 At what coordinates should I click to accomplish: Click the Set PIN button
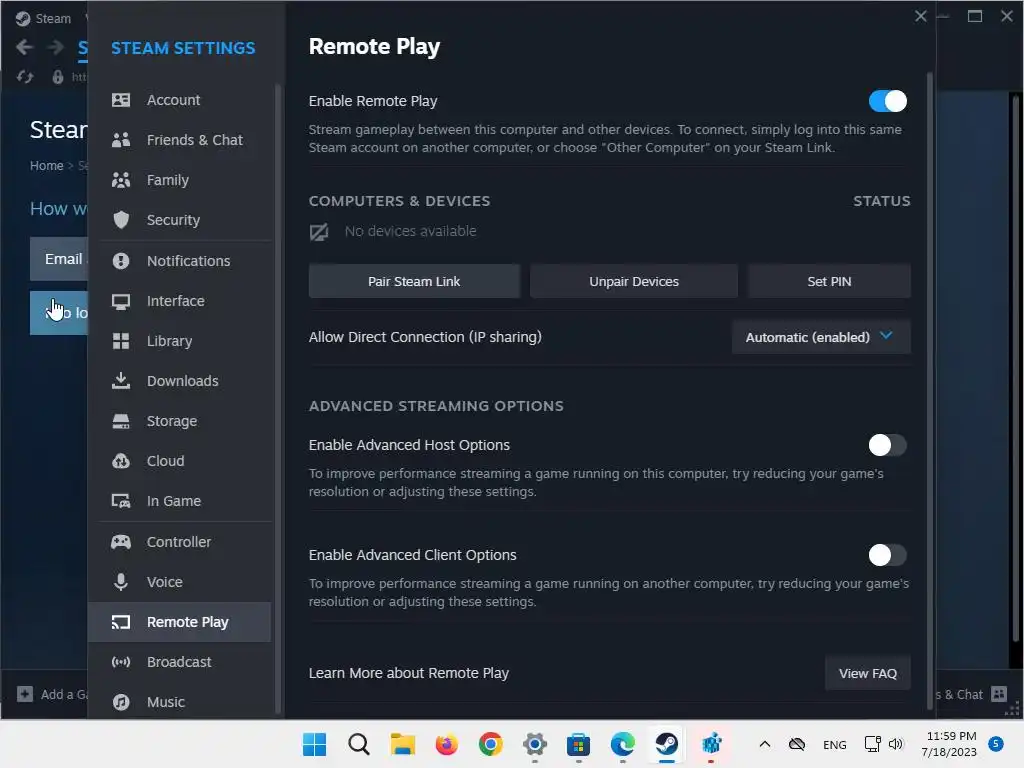click(829, 281)
